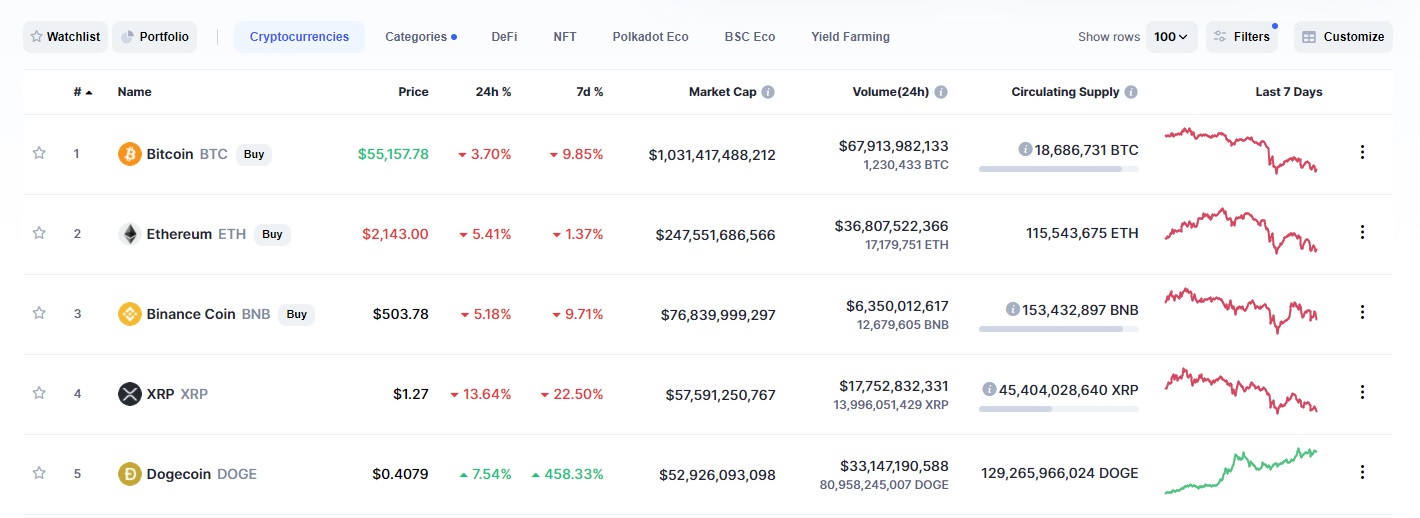Open the Portfolio button
This screenshot has width=1420, height=518.
(x=155, y=37)
